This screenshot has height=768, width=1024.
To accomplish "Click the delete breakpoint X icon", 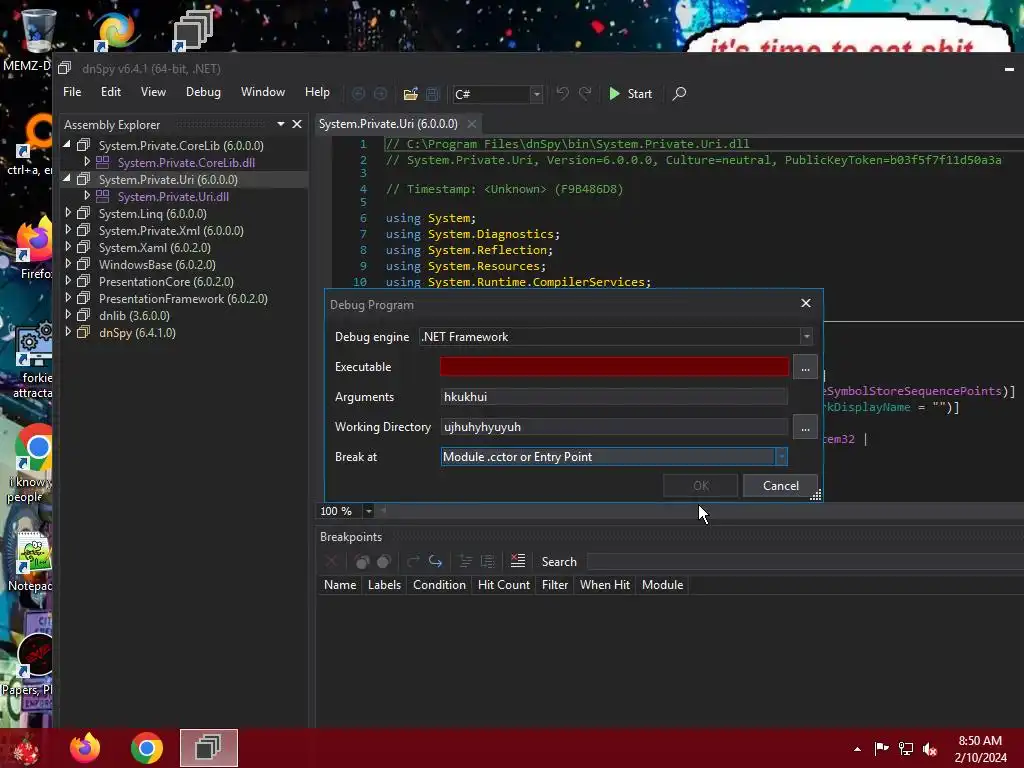I will (331, 561).
